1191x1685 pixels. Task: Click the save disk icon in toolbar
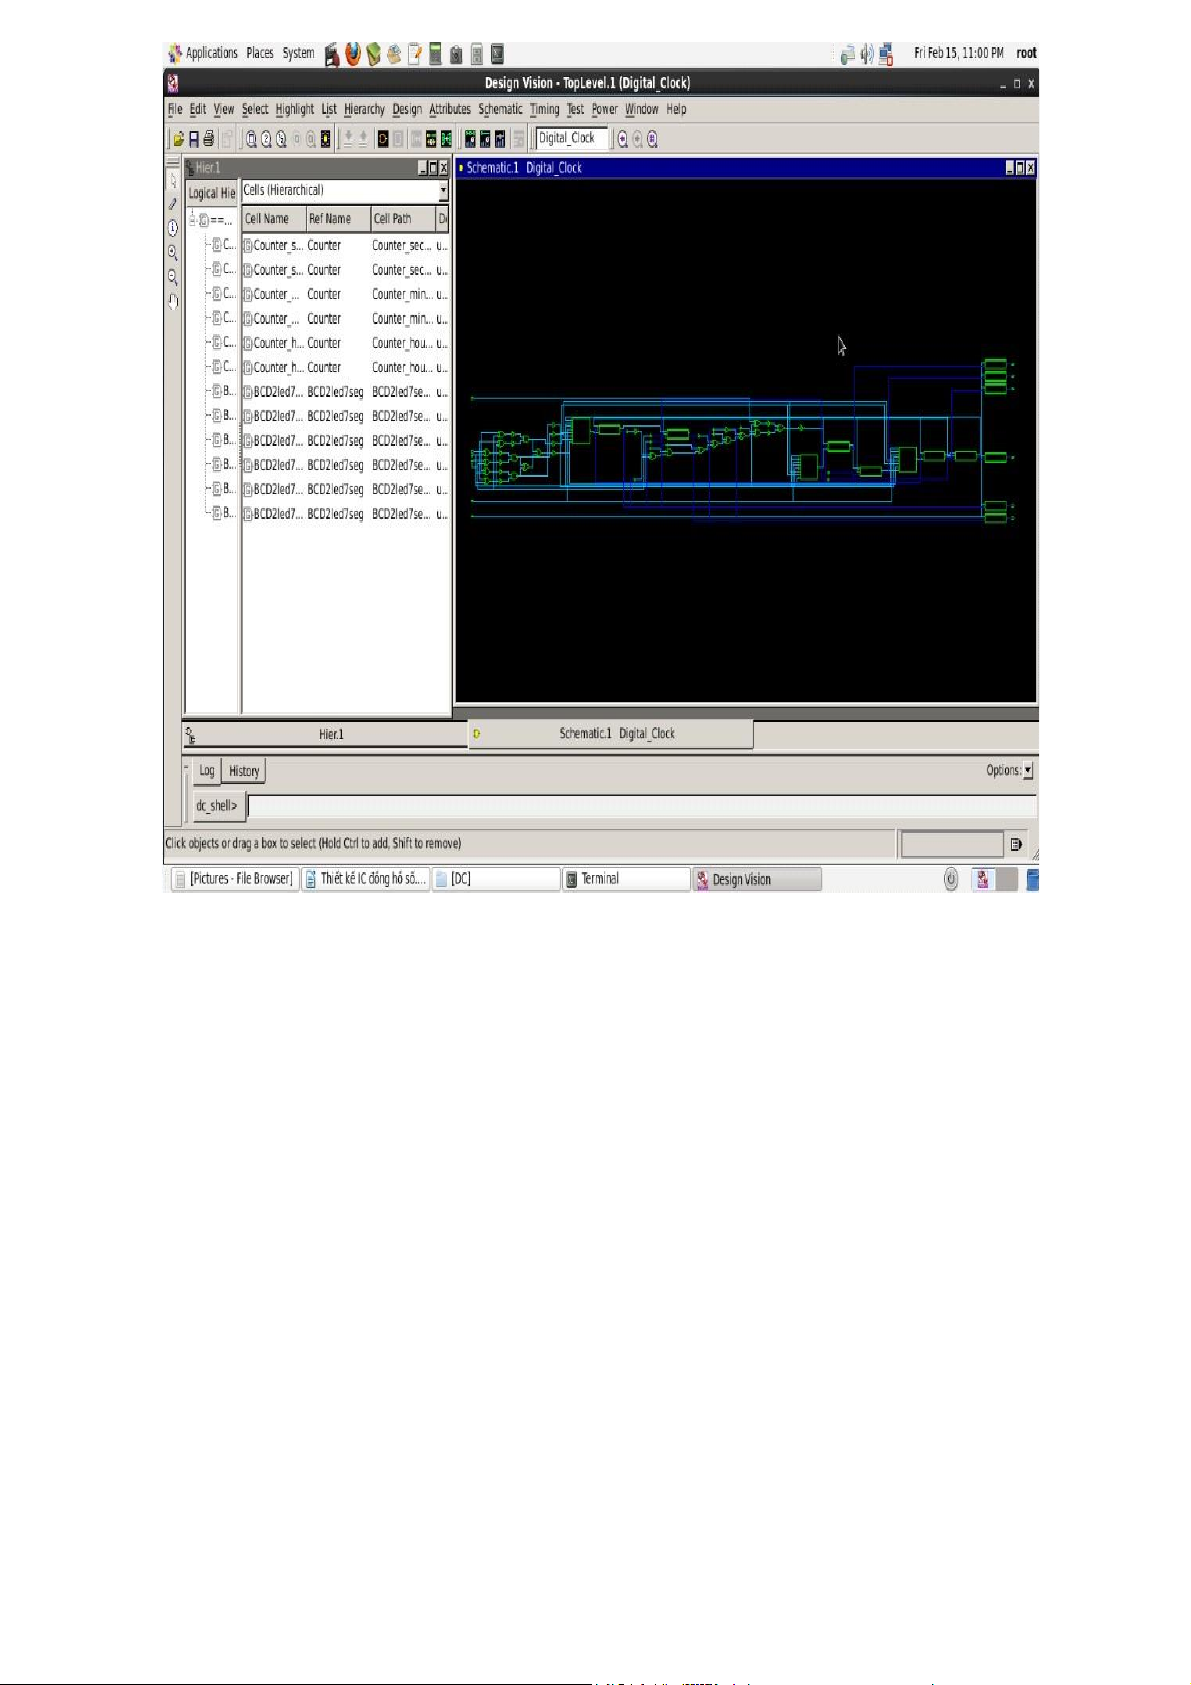click(x=194, y=140)
